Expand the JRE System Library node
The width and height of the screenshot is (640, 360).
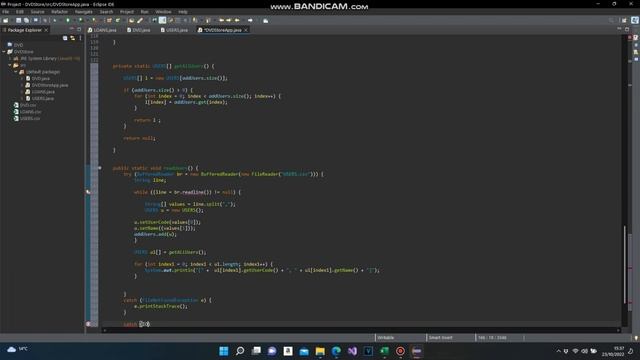click(x=10, y=59)
